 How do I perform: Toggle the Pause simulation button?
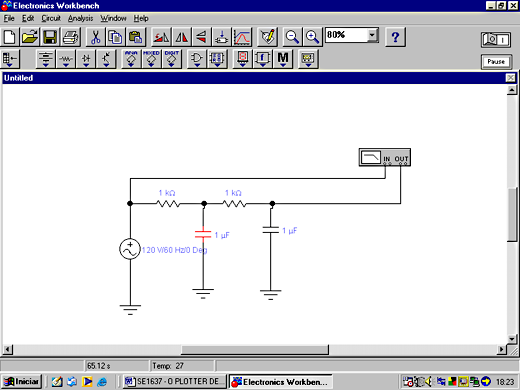point(496,62)
